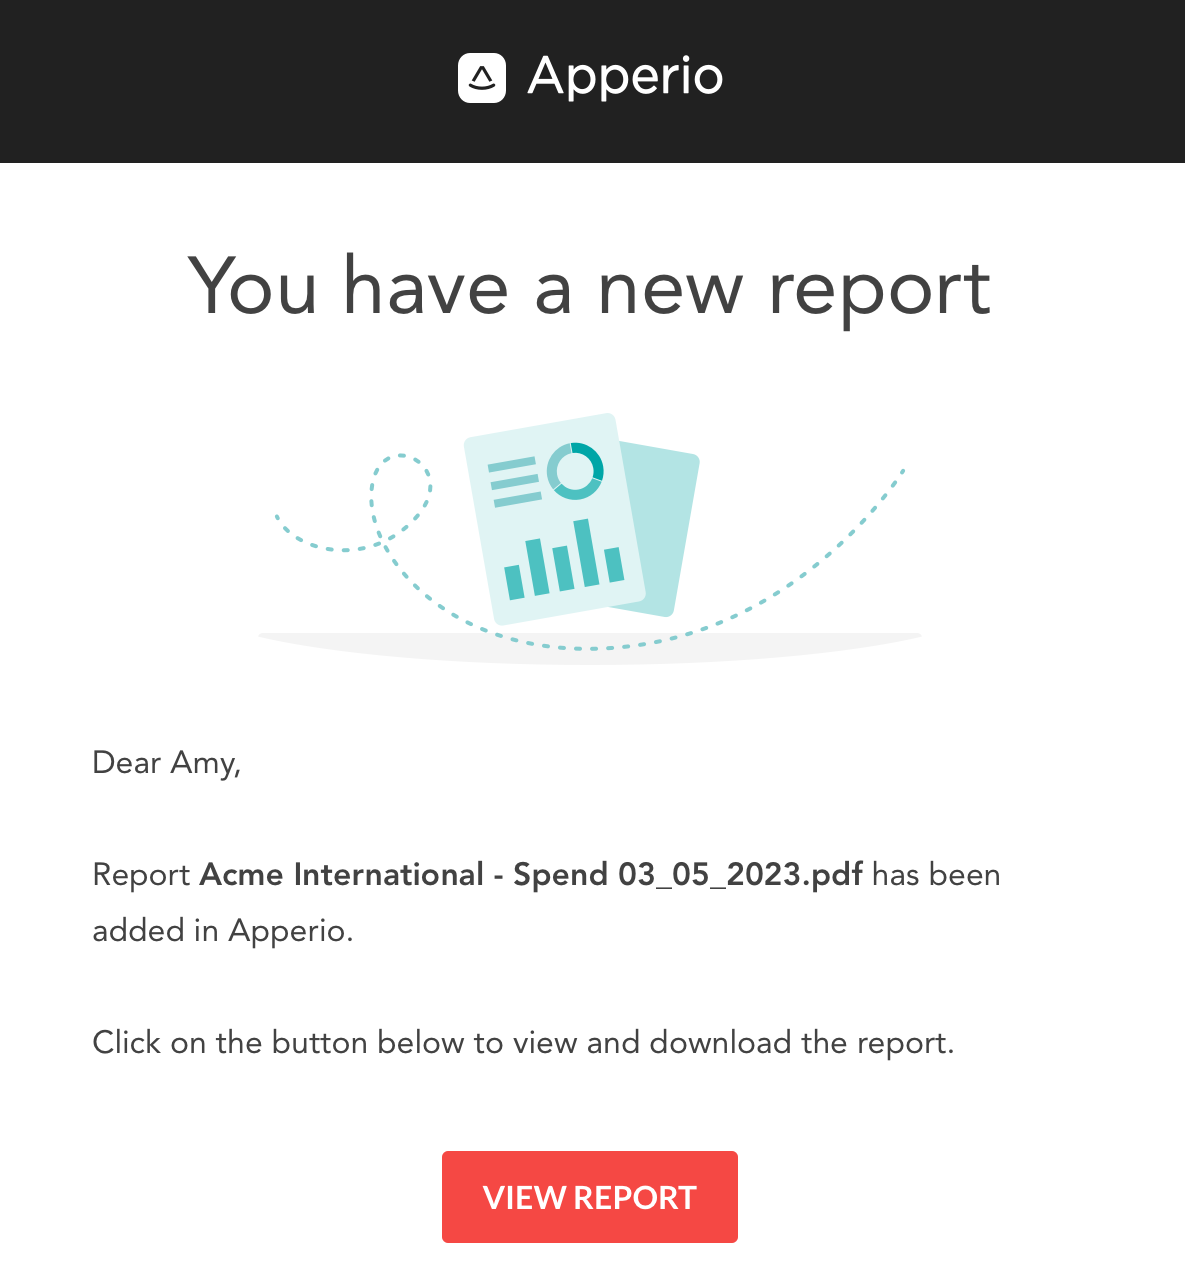Screen dimensions: 1185x1271
Task: Click the sentence about viewing and downloading
Action: pos(524,1043)
